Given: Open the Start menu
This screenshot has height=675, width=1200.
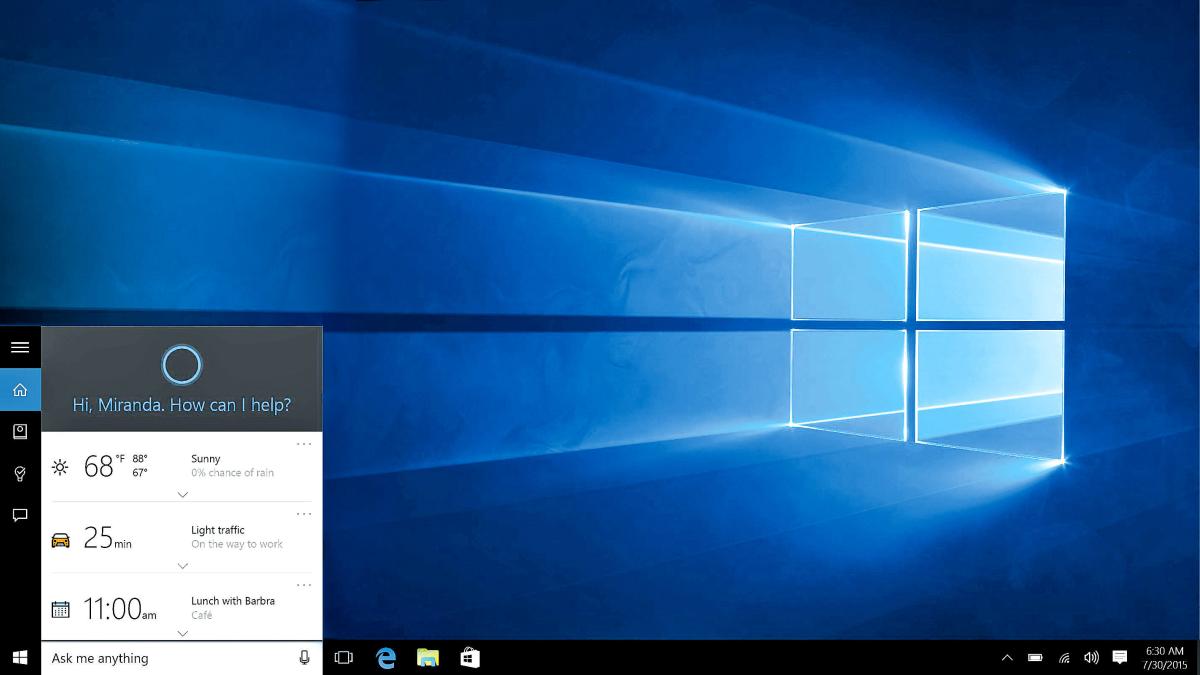Looking at the screenshot, I should click(20, 659).
